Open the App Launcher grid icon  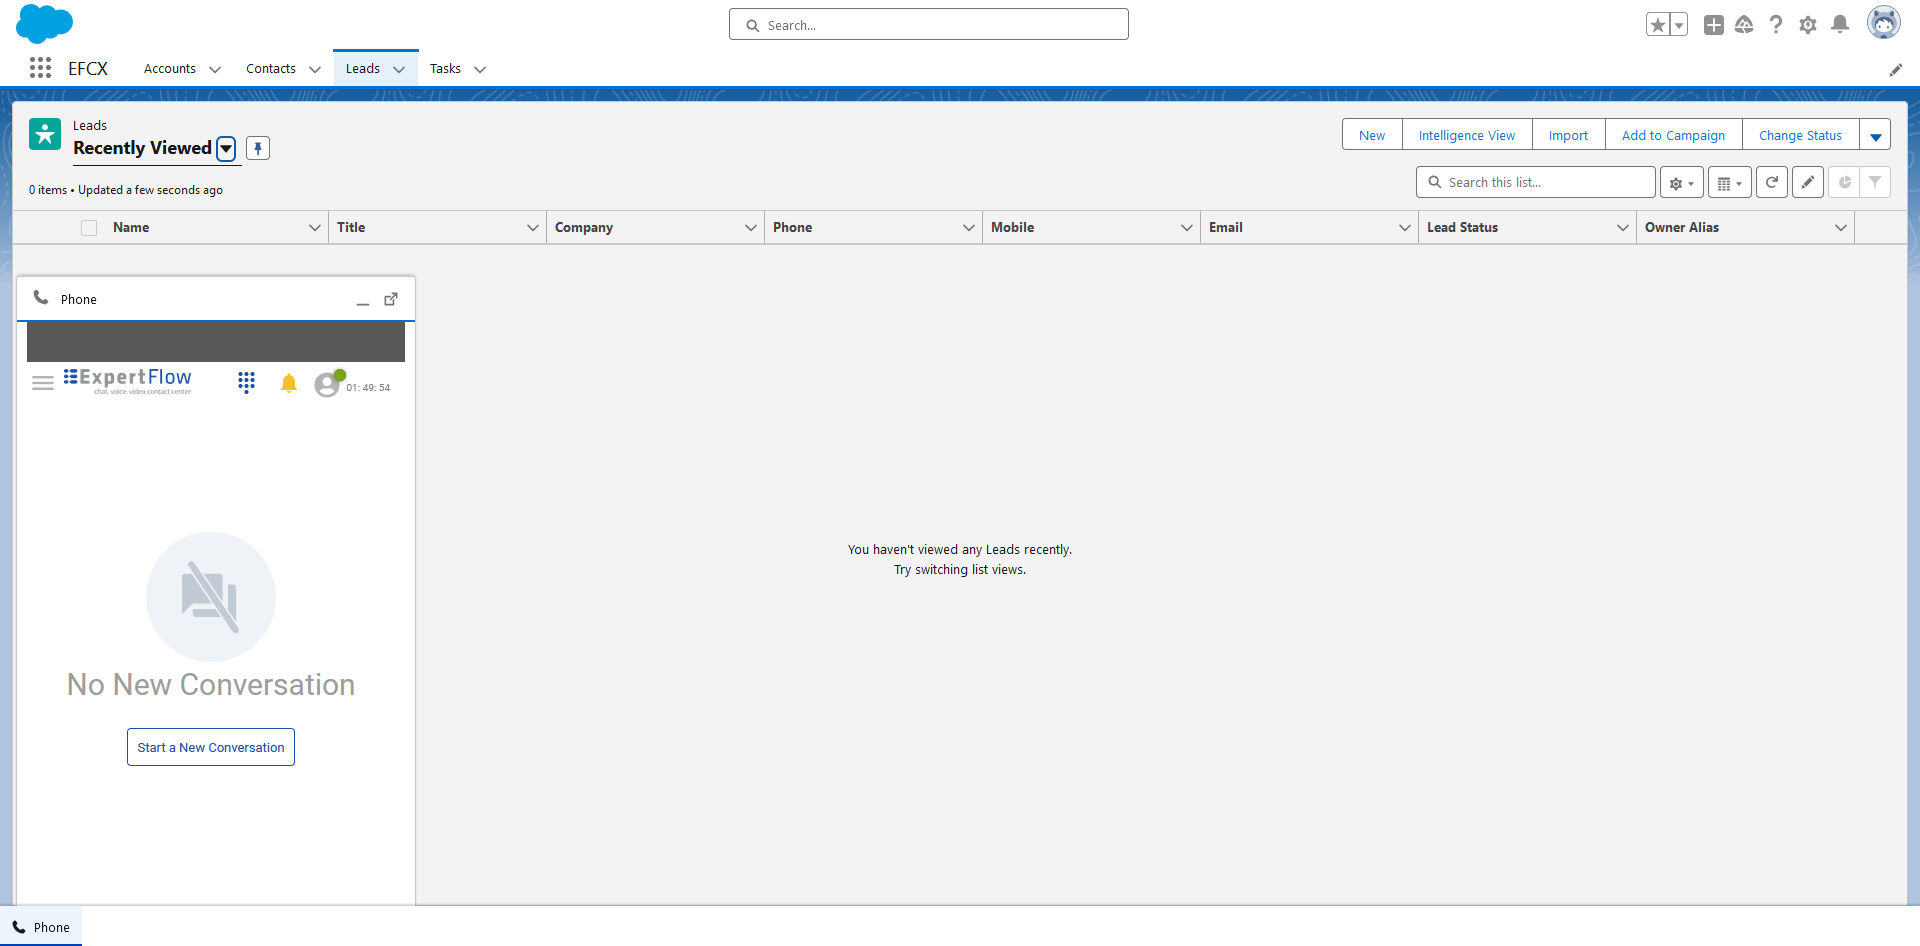[x=40, y=68]
